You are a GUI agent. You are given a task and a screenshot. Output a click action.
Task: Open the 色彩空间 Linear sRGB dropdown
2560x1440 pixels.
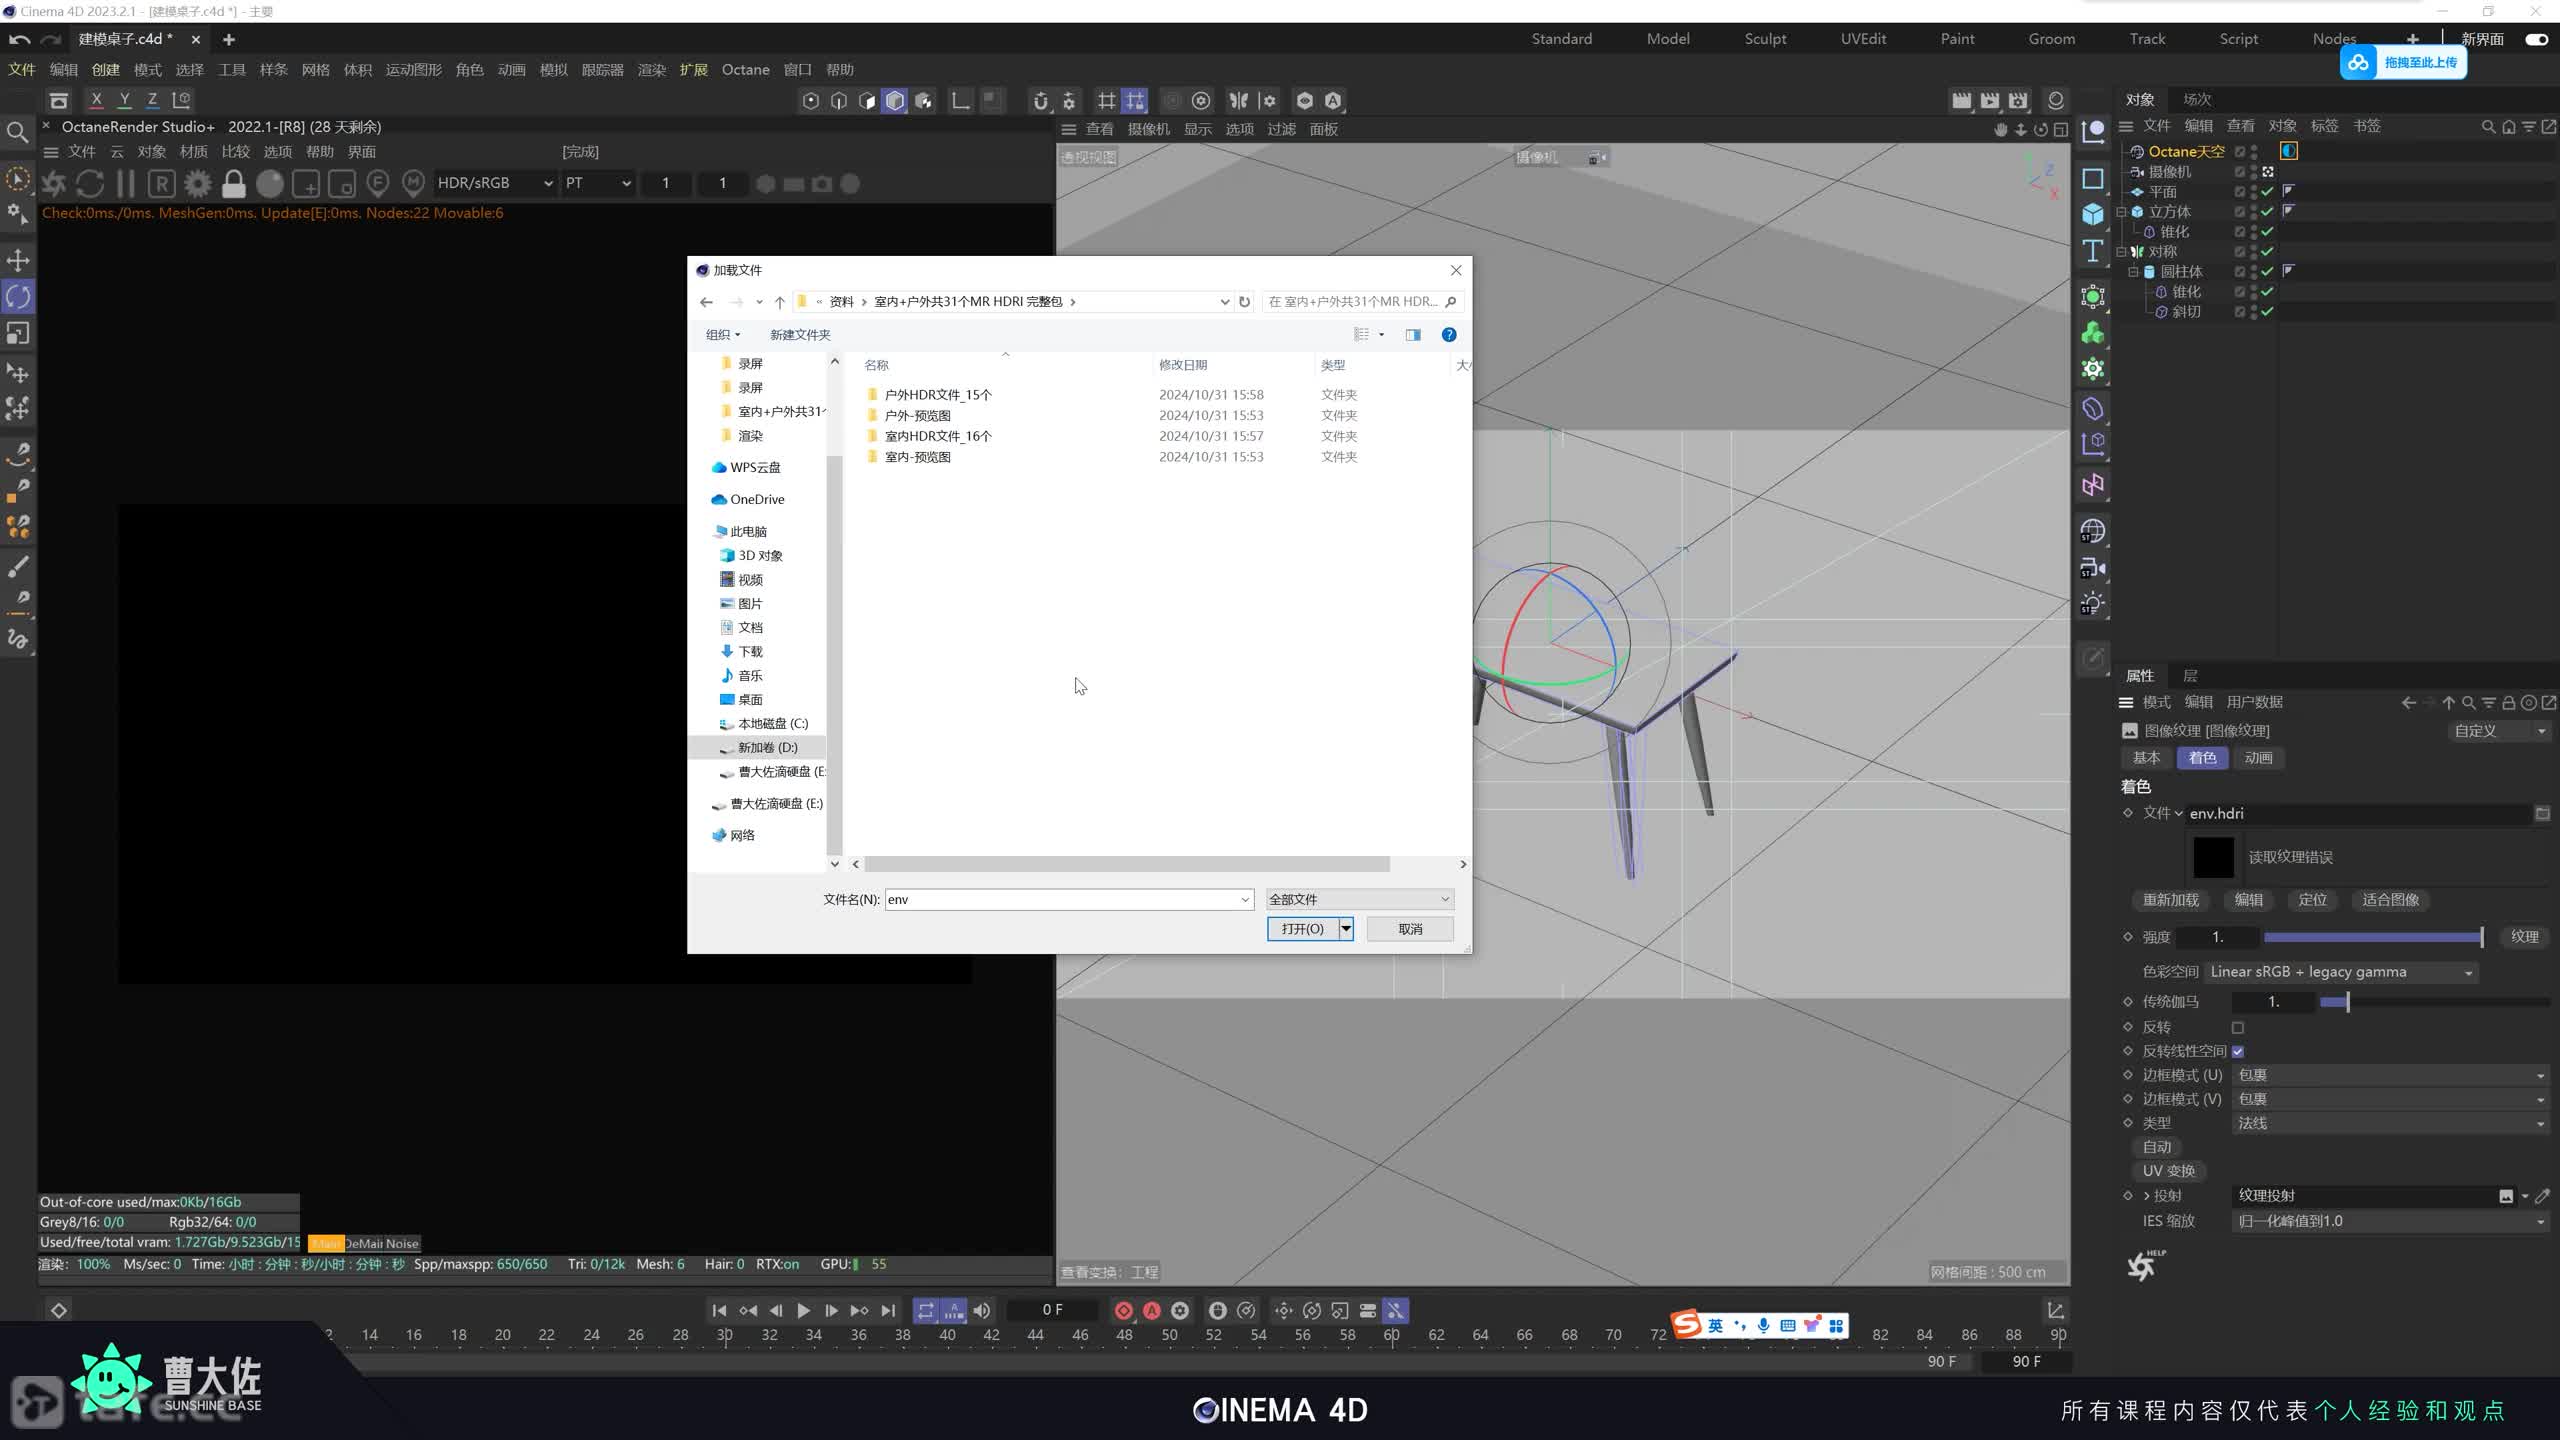(2340, 972)
